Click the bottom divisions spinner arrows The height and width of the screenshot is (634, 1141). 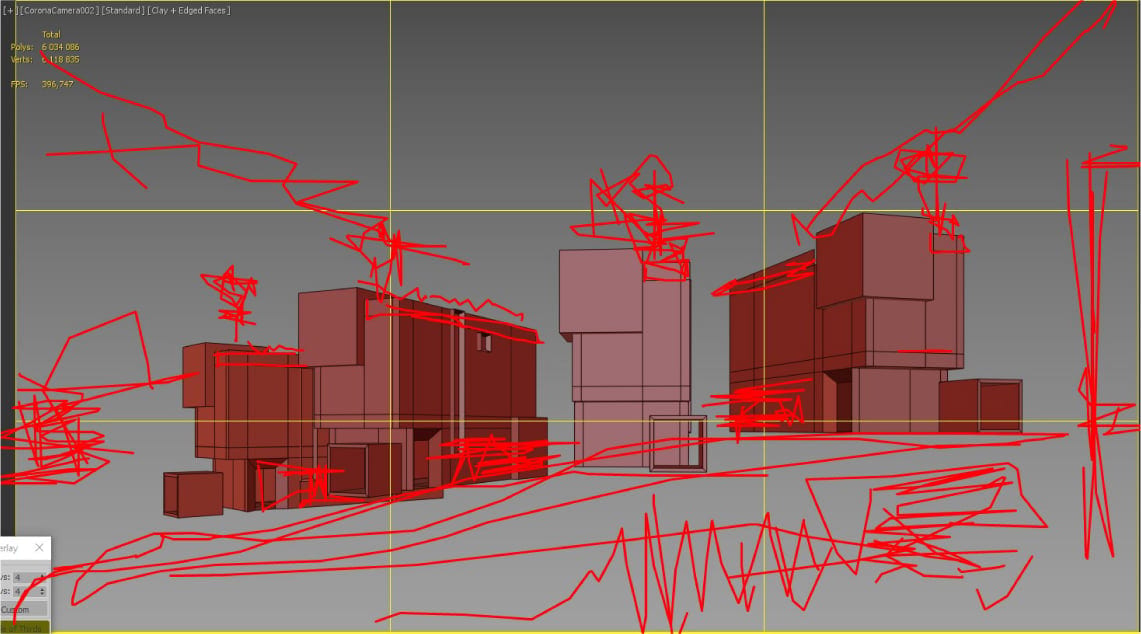click(x=42, y=591)
